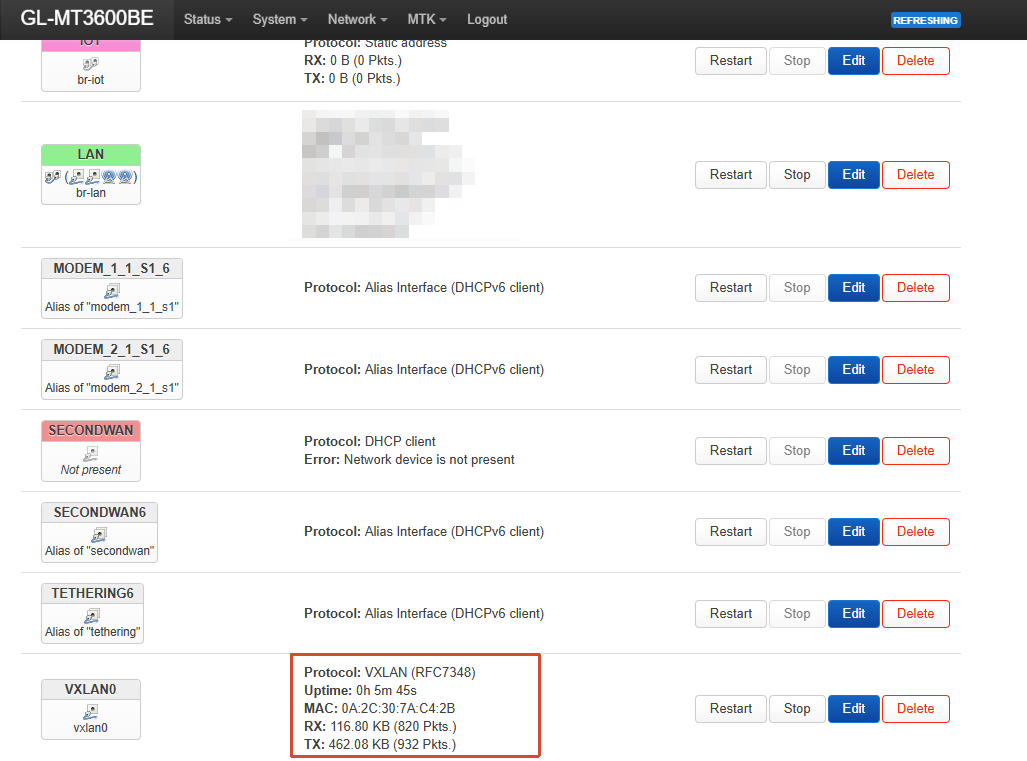Image resolution: width=1027 pixels, height=761 pixels.
Task: Stop the MODEM_2_1_S1_6 interface
Action: [x=796, y=370]
